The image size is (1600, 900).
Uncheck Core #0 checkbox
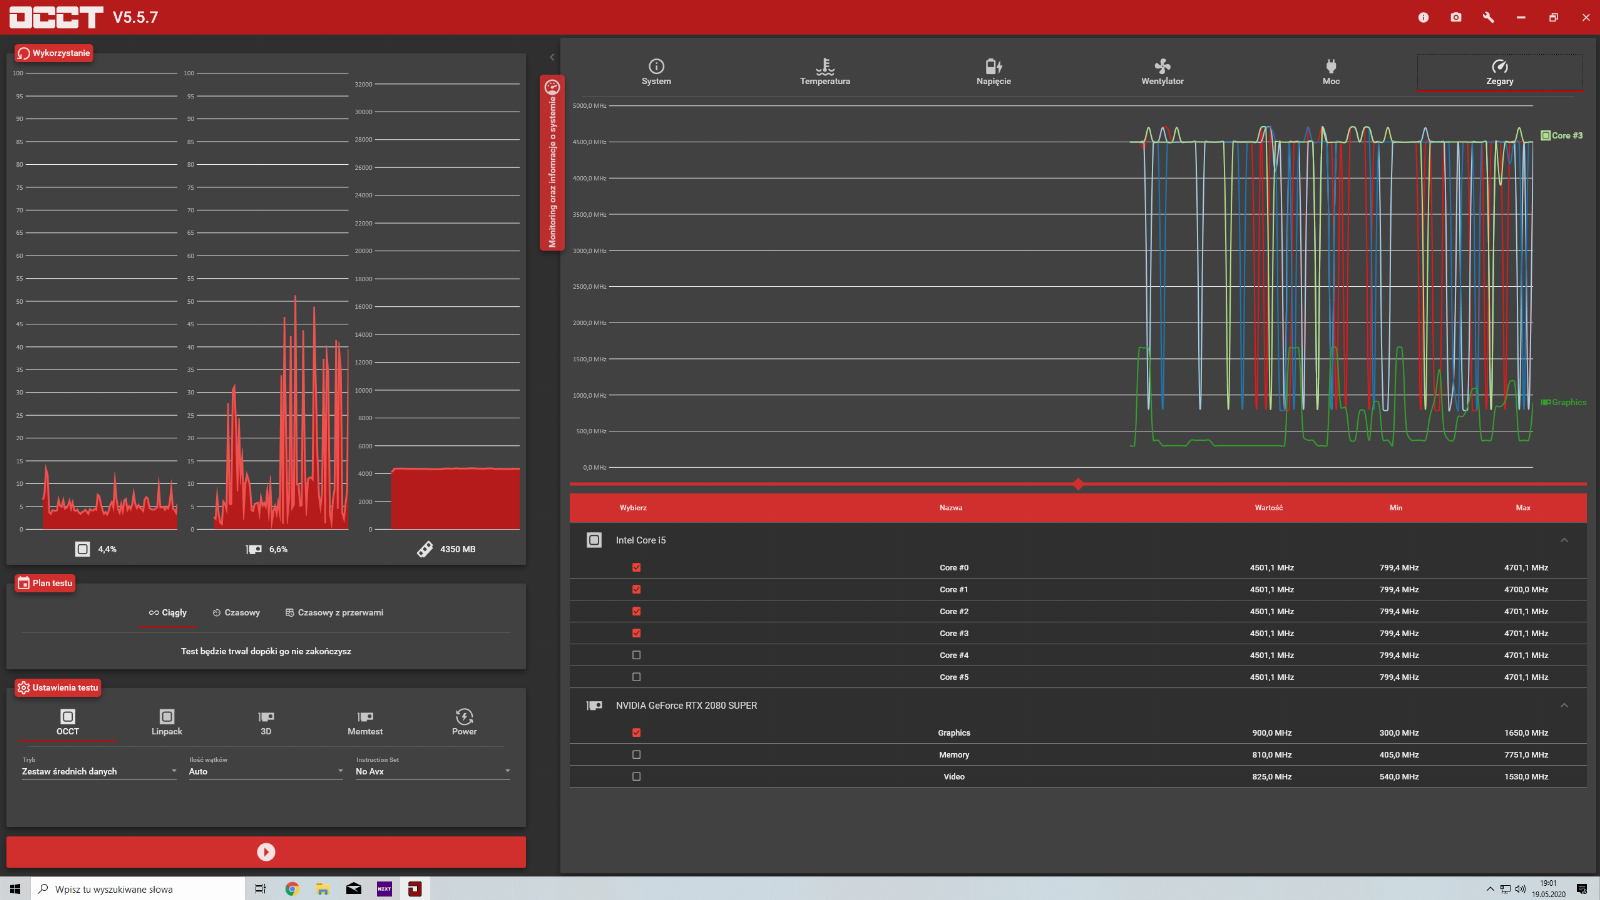click(636, 567)
